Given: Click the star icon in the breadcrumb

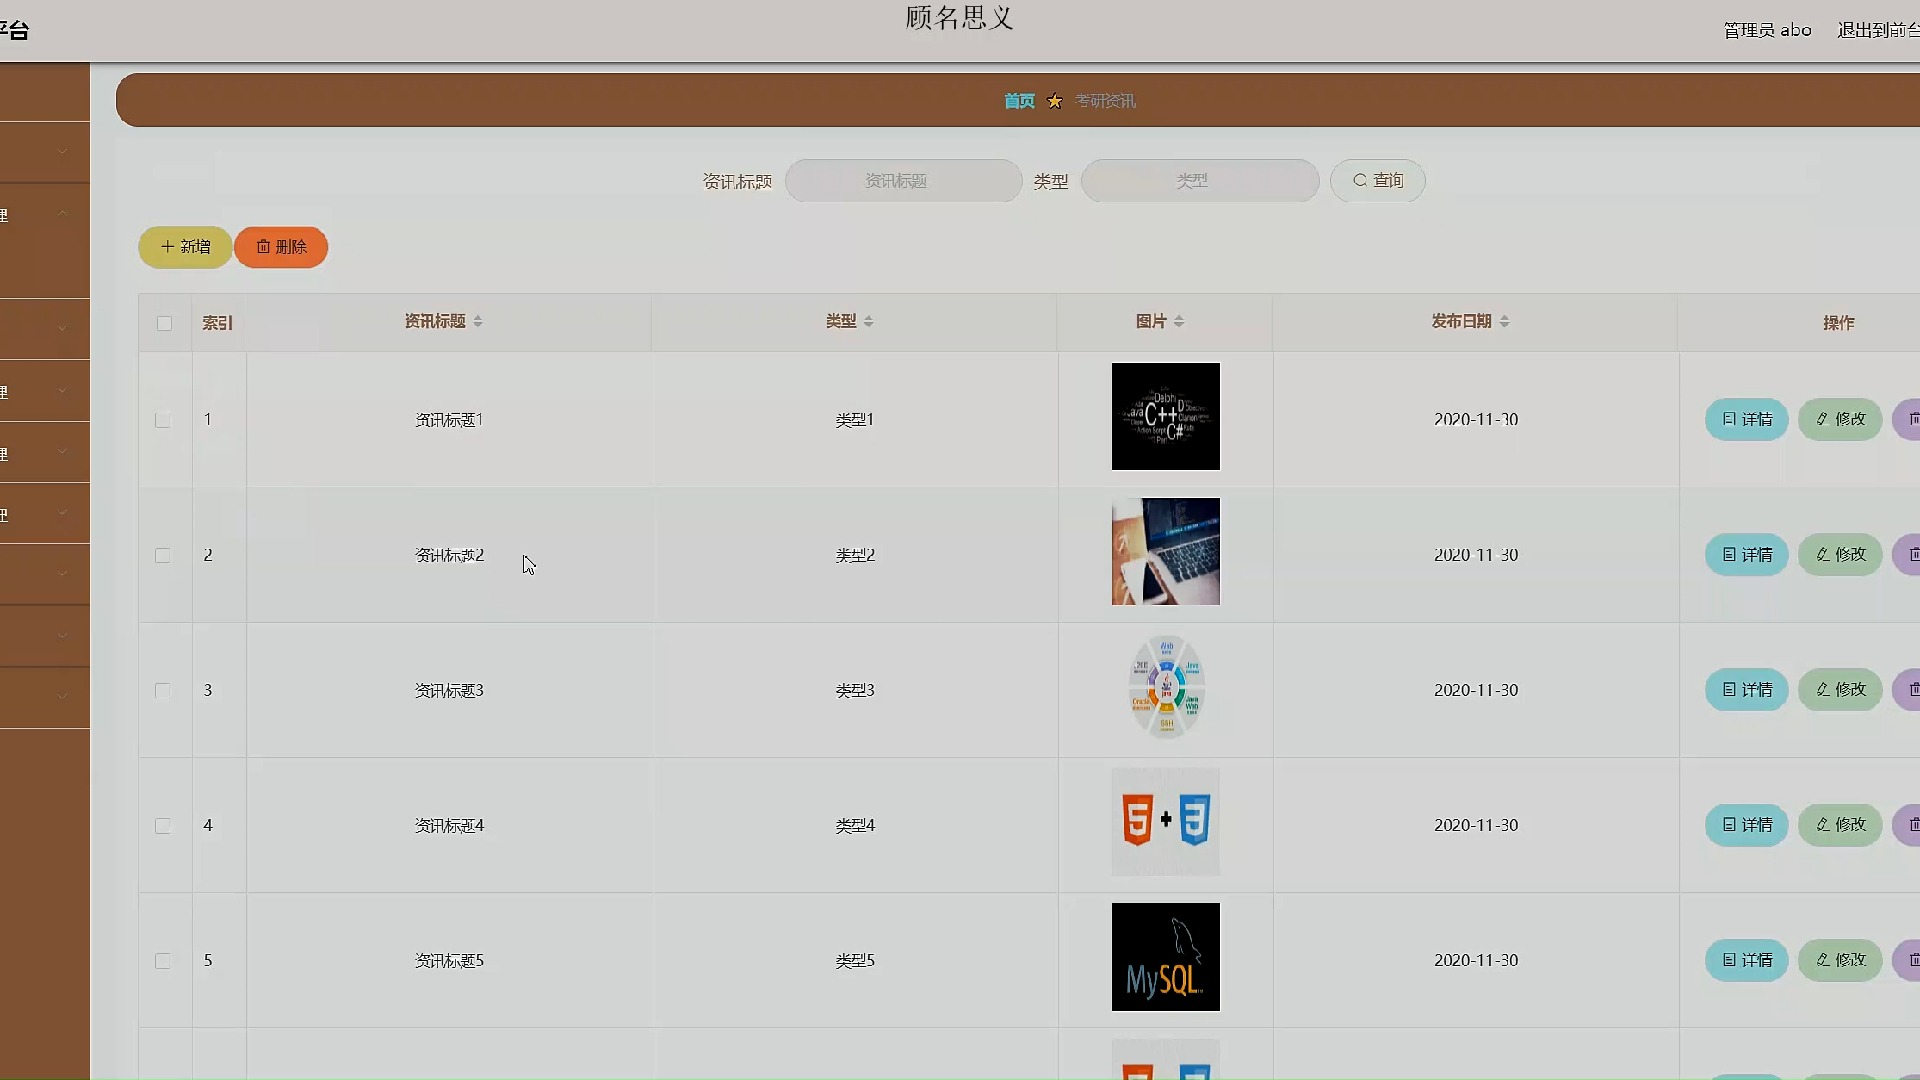Looking at the screenshot, I should (1054, 101).
